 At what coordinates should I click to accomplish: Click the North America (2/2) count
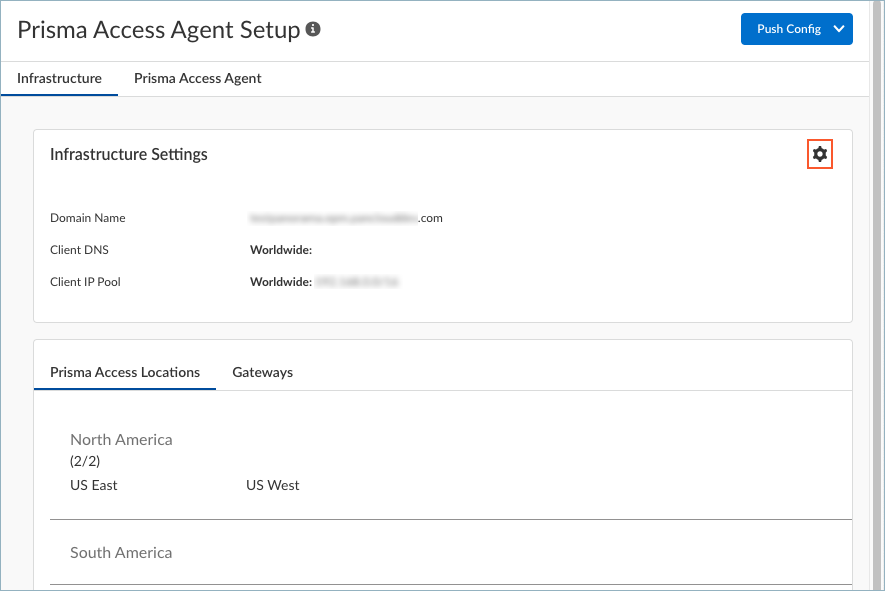tap(85, 461)
